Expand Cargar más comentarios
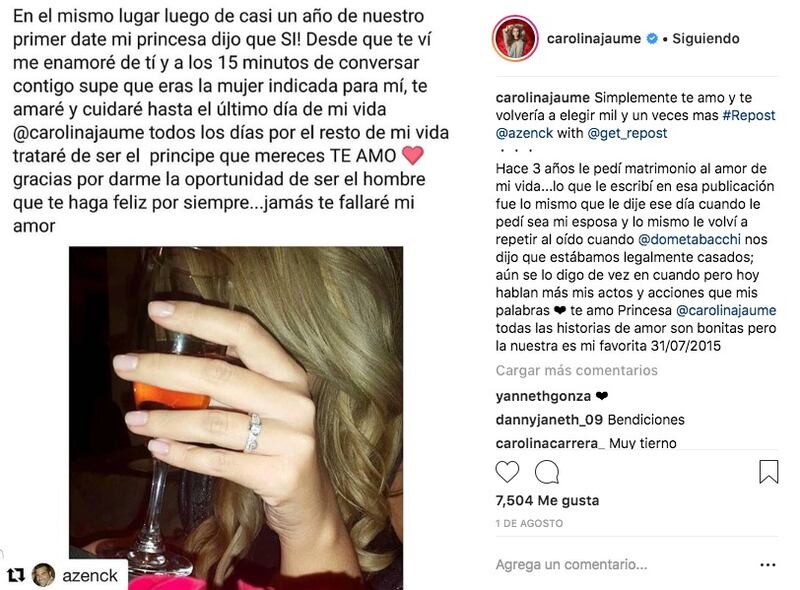The image size is (800, 590). 577,370
